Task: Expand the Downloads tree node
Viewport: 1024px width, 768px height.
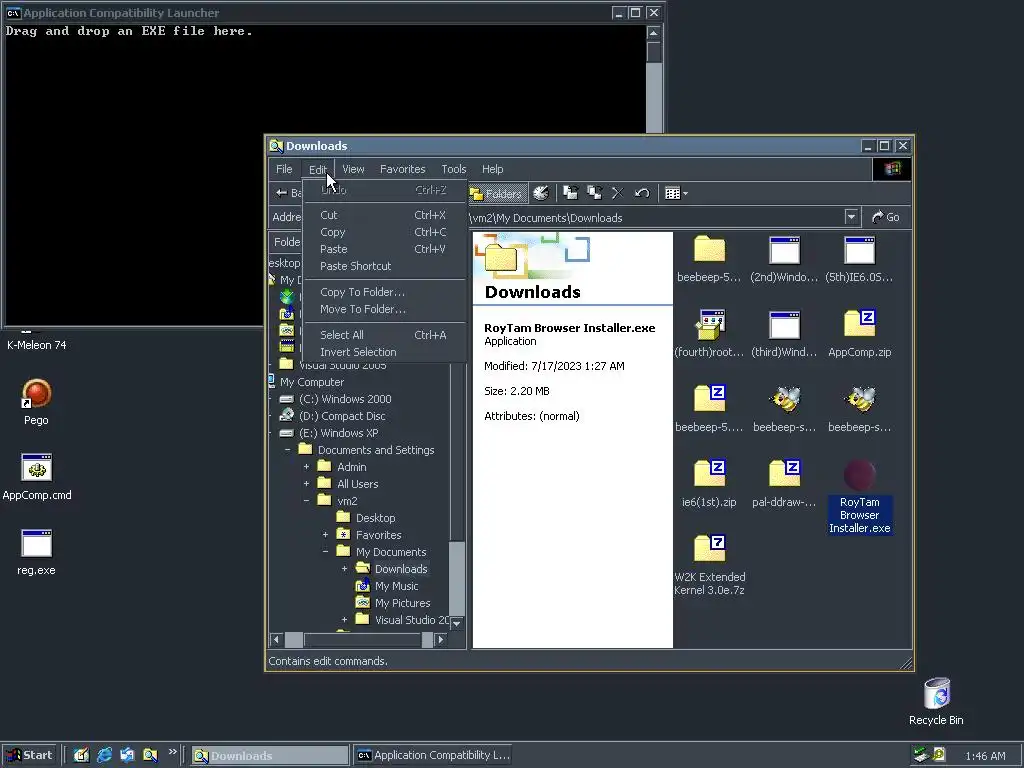Action: pyautogui.click(x=344, y=569)
